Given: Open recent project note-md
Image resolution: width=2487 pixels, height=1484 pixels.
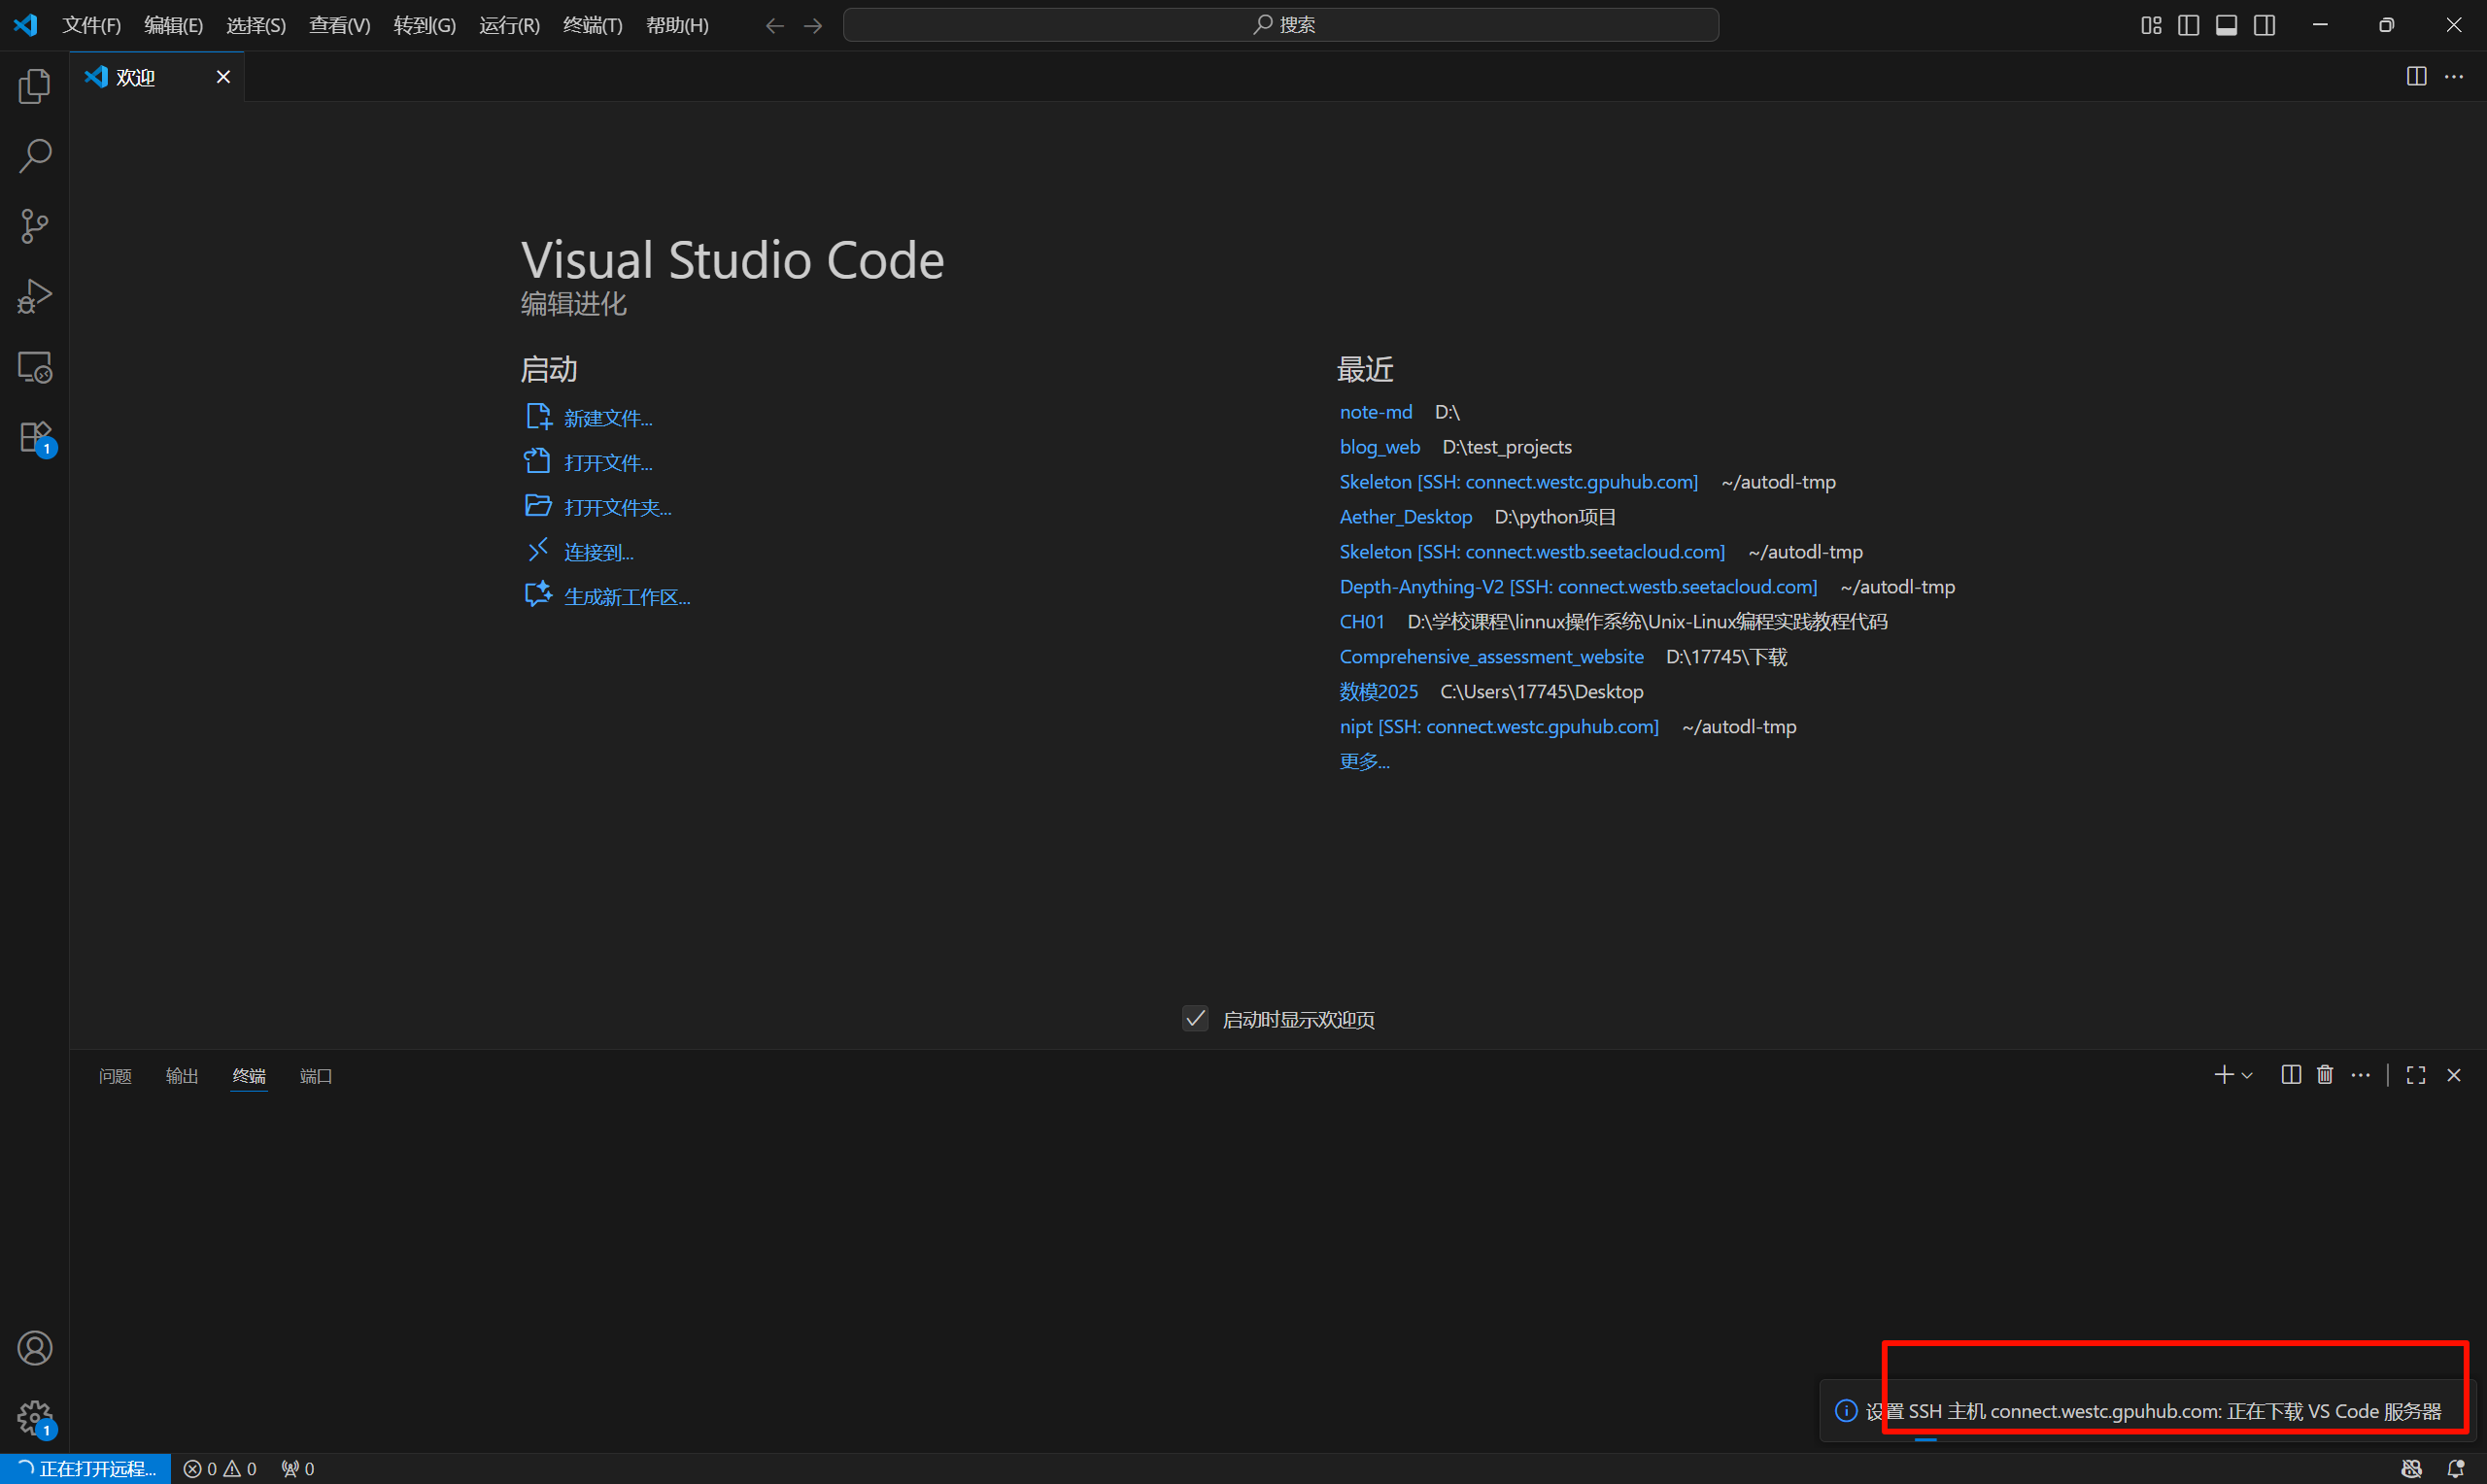Looking at the screenshot, I should coord(1376,412).
